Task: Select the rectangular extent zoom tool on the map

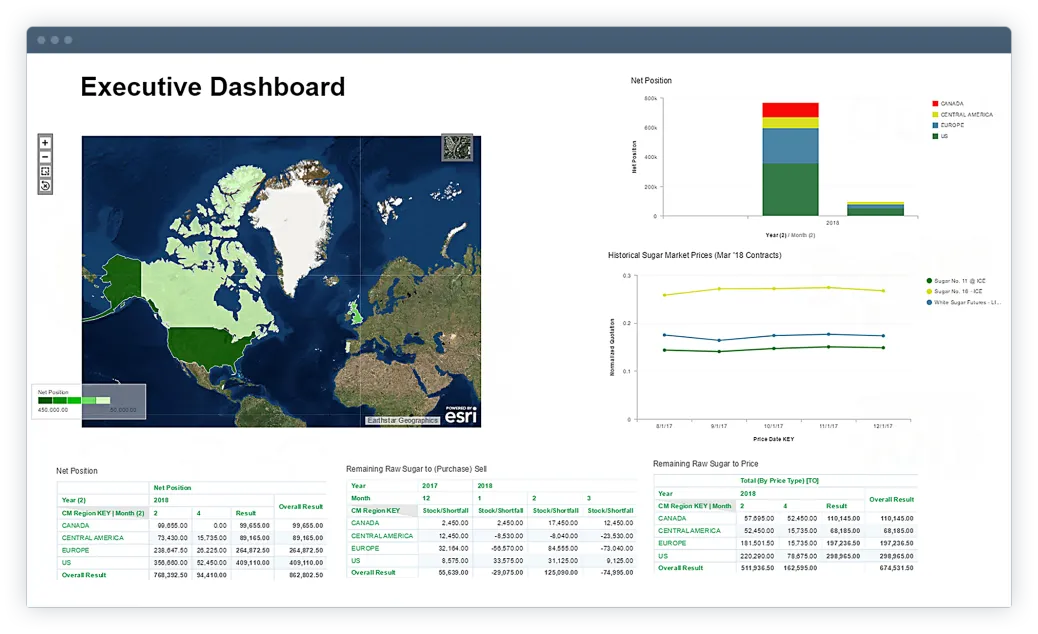Action: 43,171
